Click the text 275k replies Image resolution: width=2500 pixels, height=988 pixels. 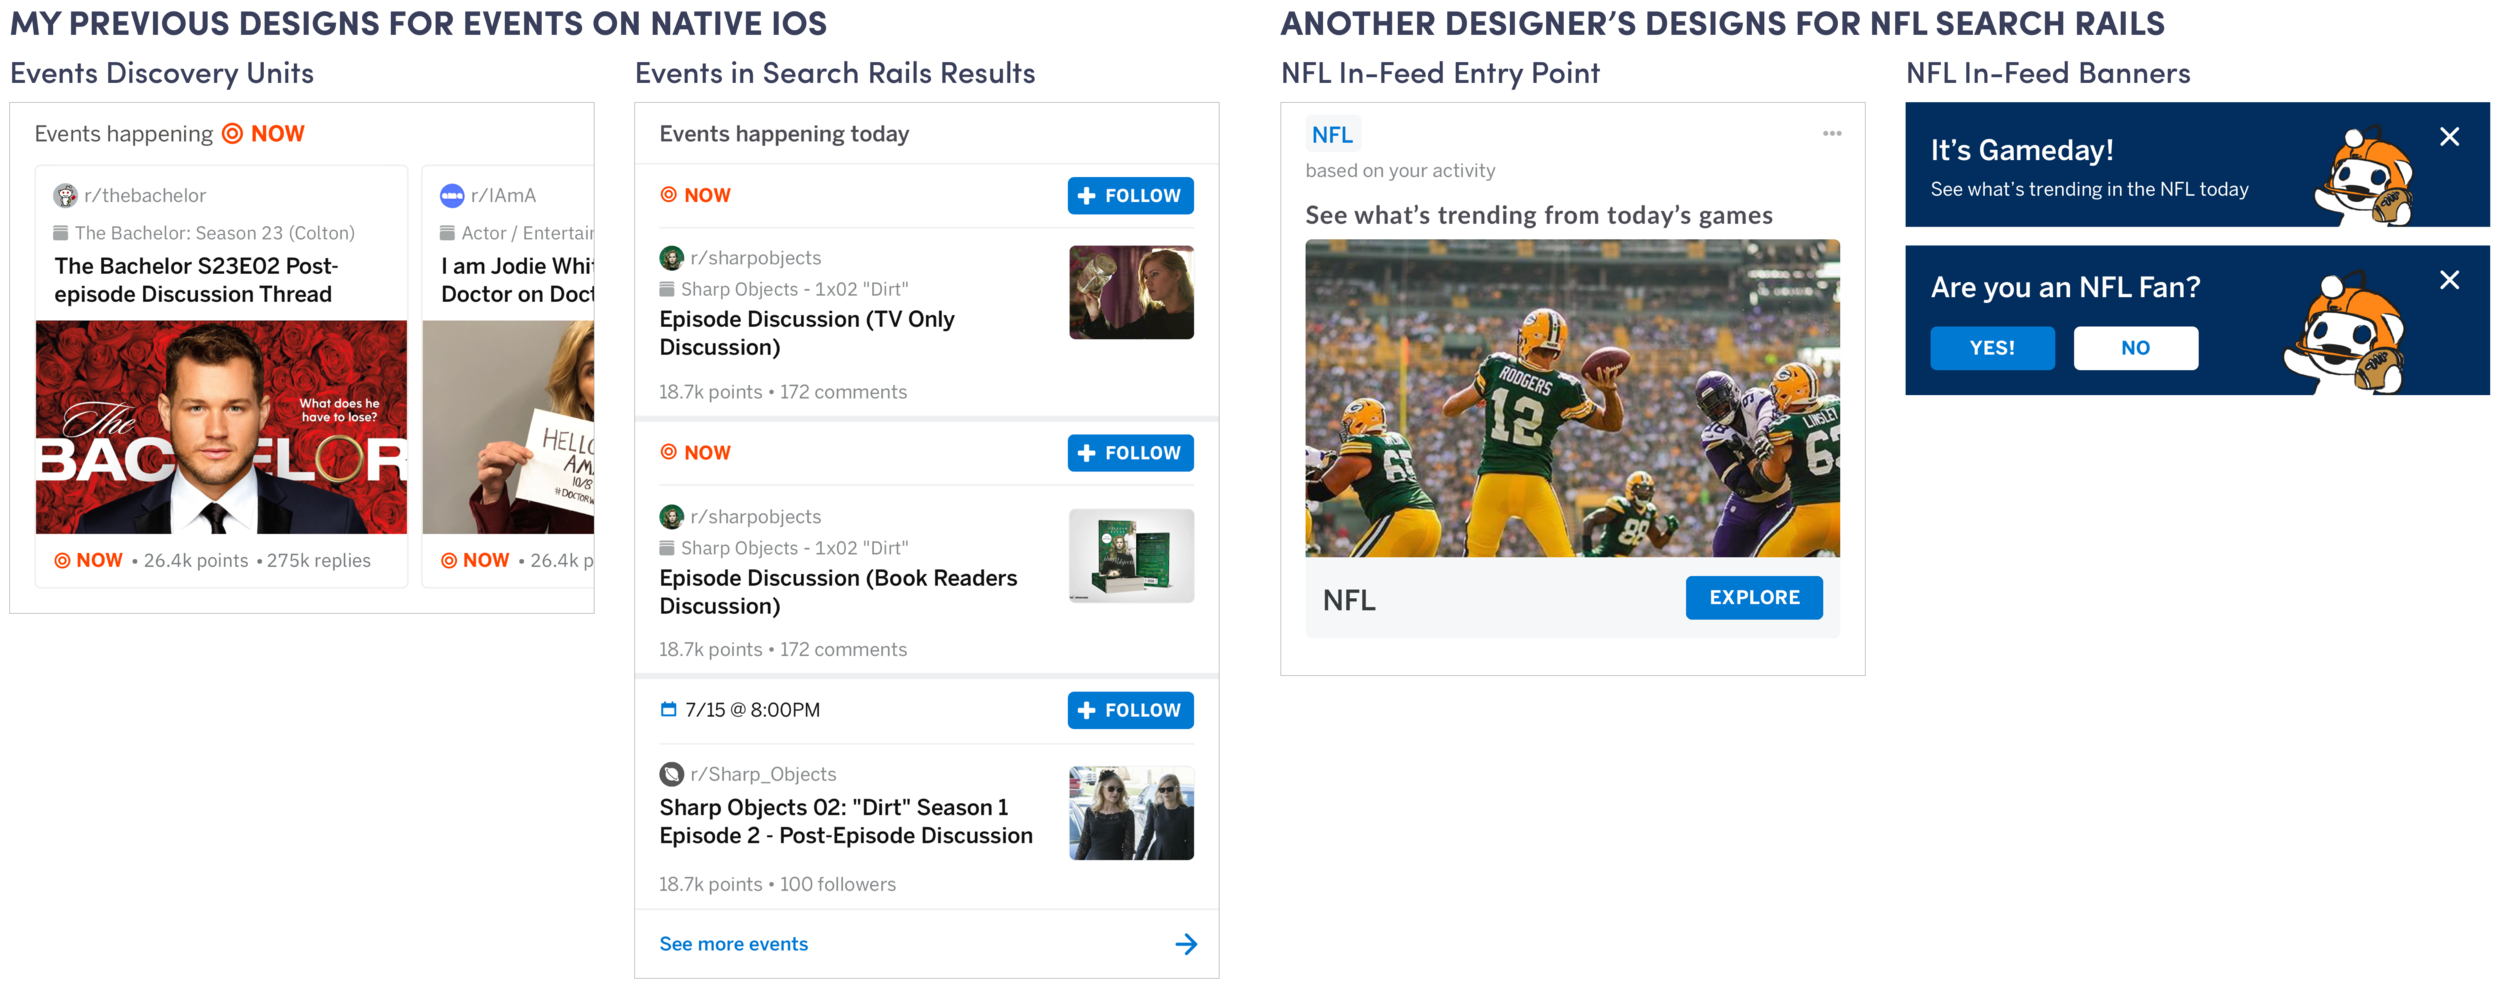pyautogui.click(x=318, y=561)
